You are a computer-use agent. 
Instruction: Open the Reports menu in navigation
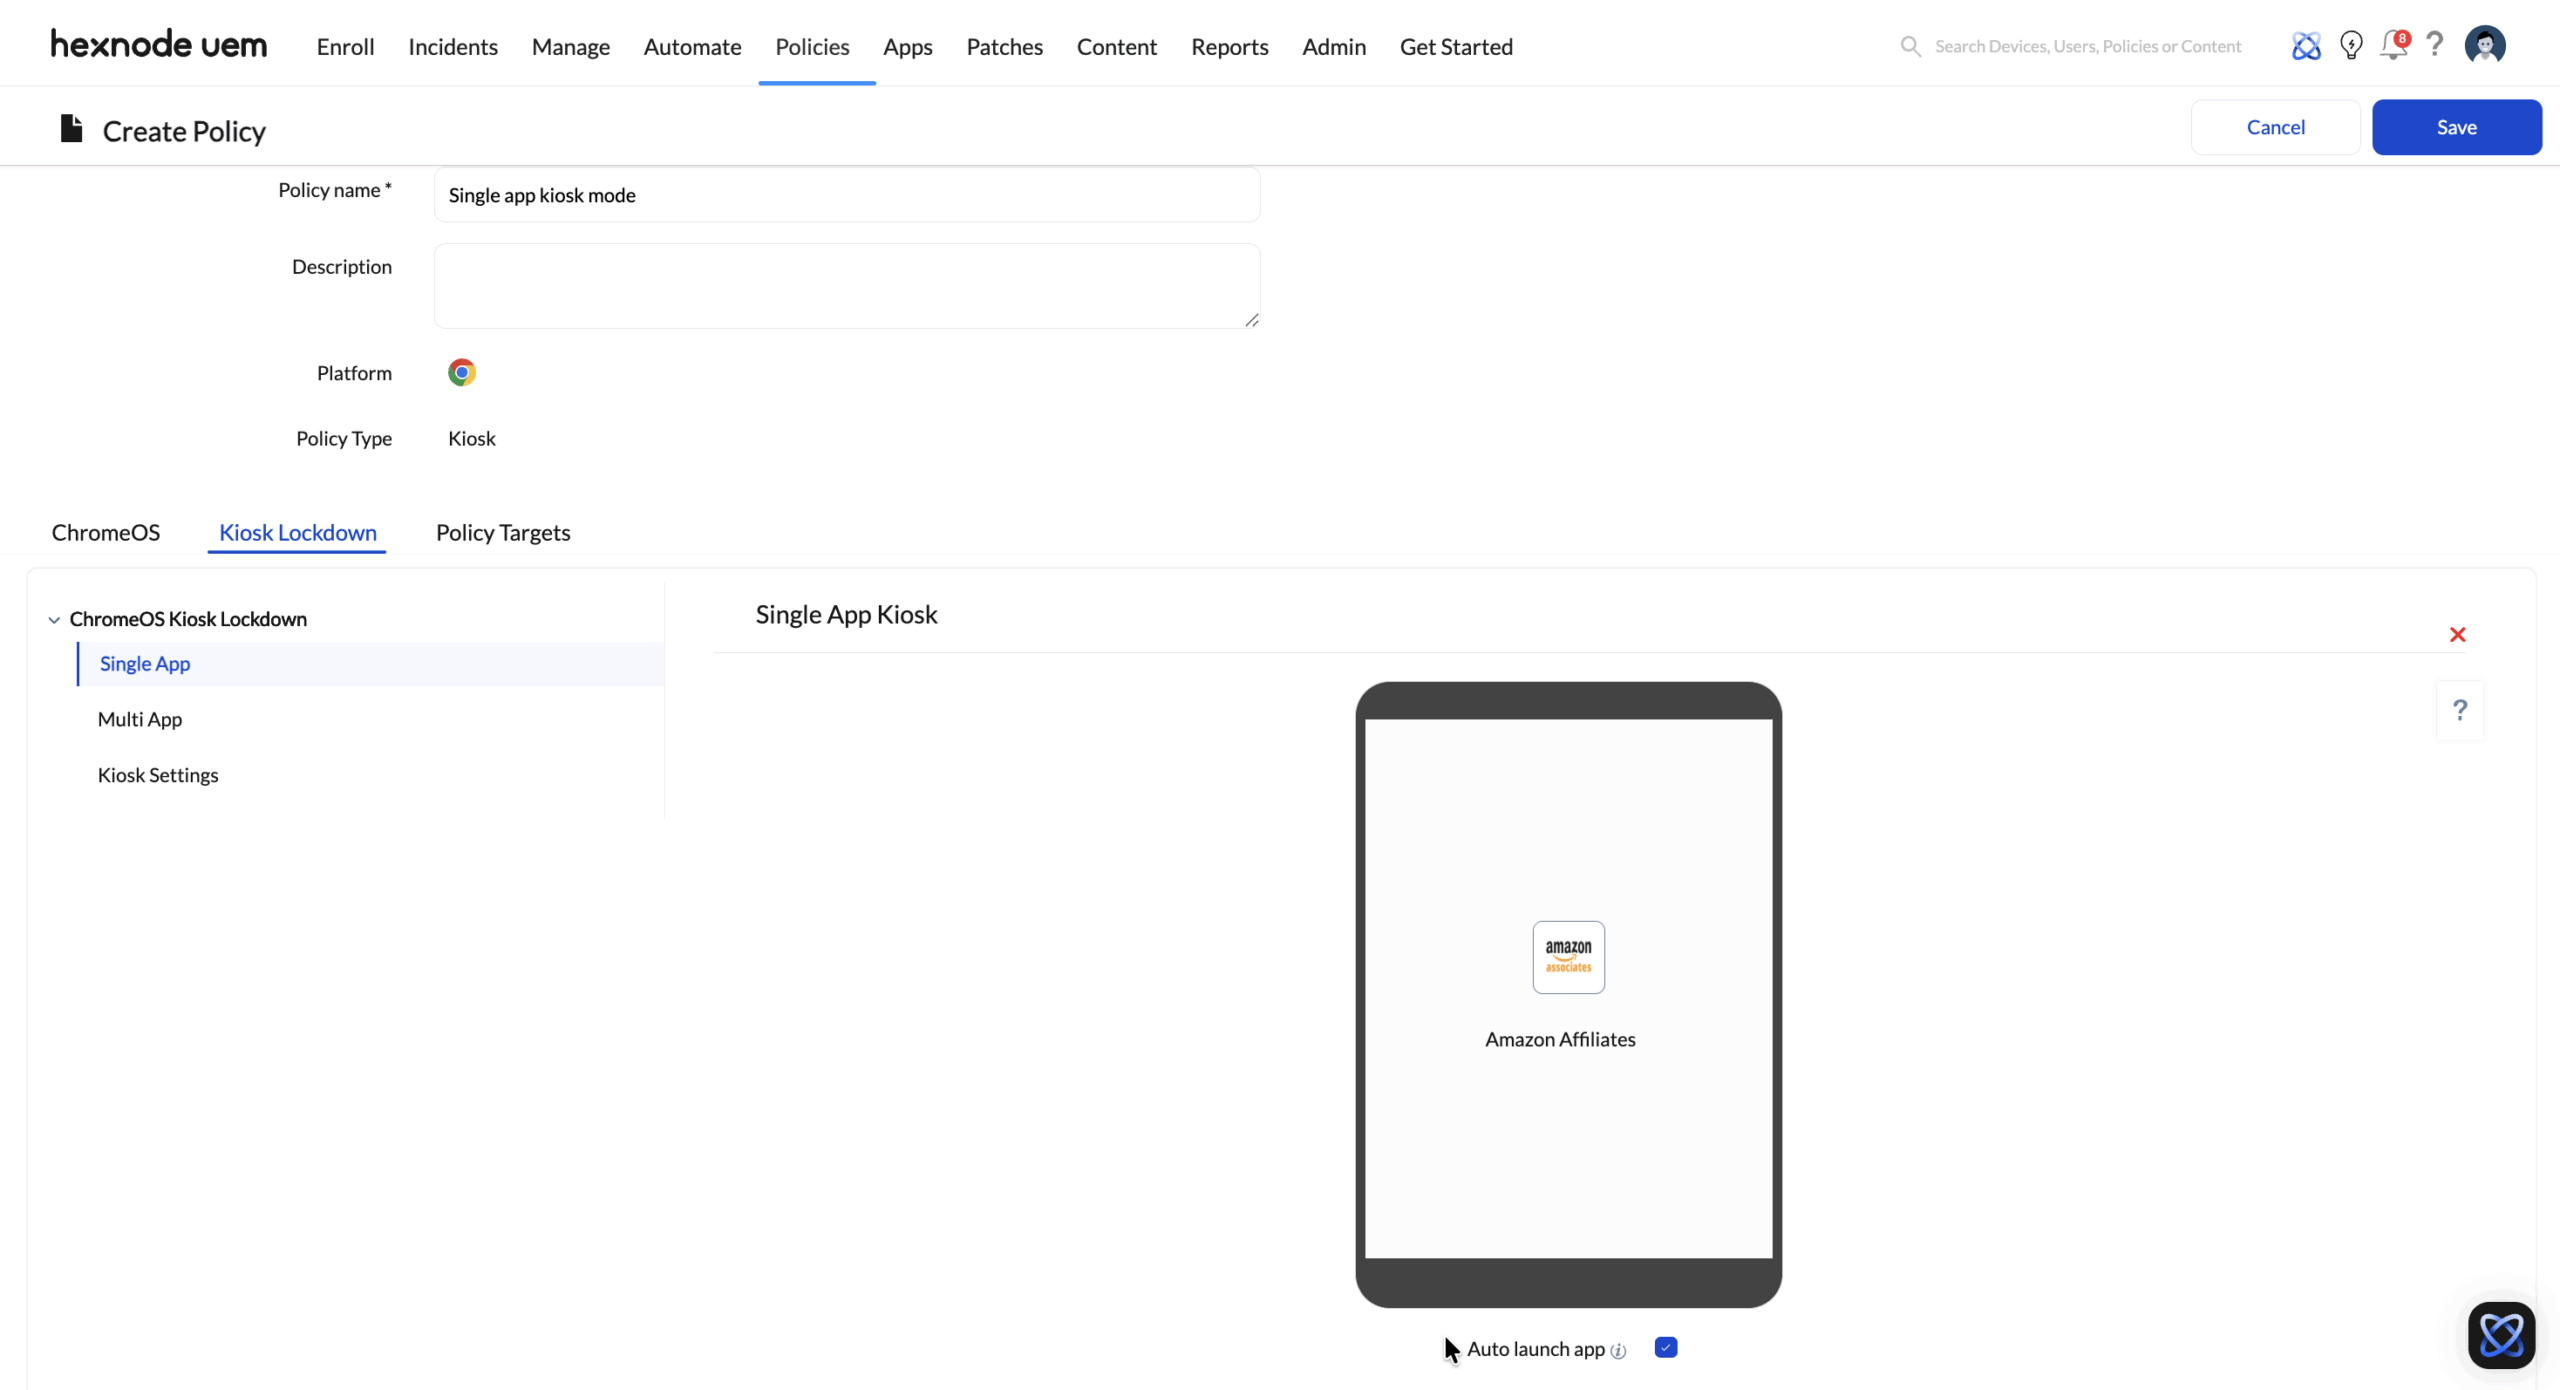pos(1229,46)
